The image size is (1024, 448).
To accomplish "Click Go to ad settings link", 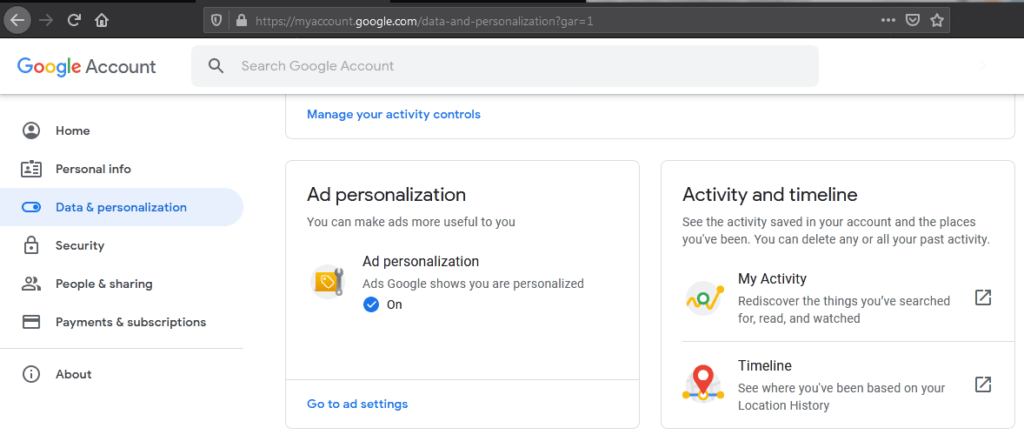I will [x=357, y=404].
